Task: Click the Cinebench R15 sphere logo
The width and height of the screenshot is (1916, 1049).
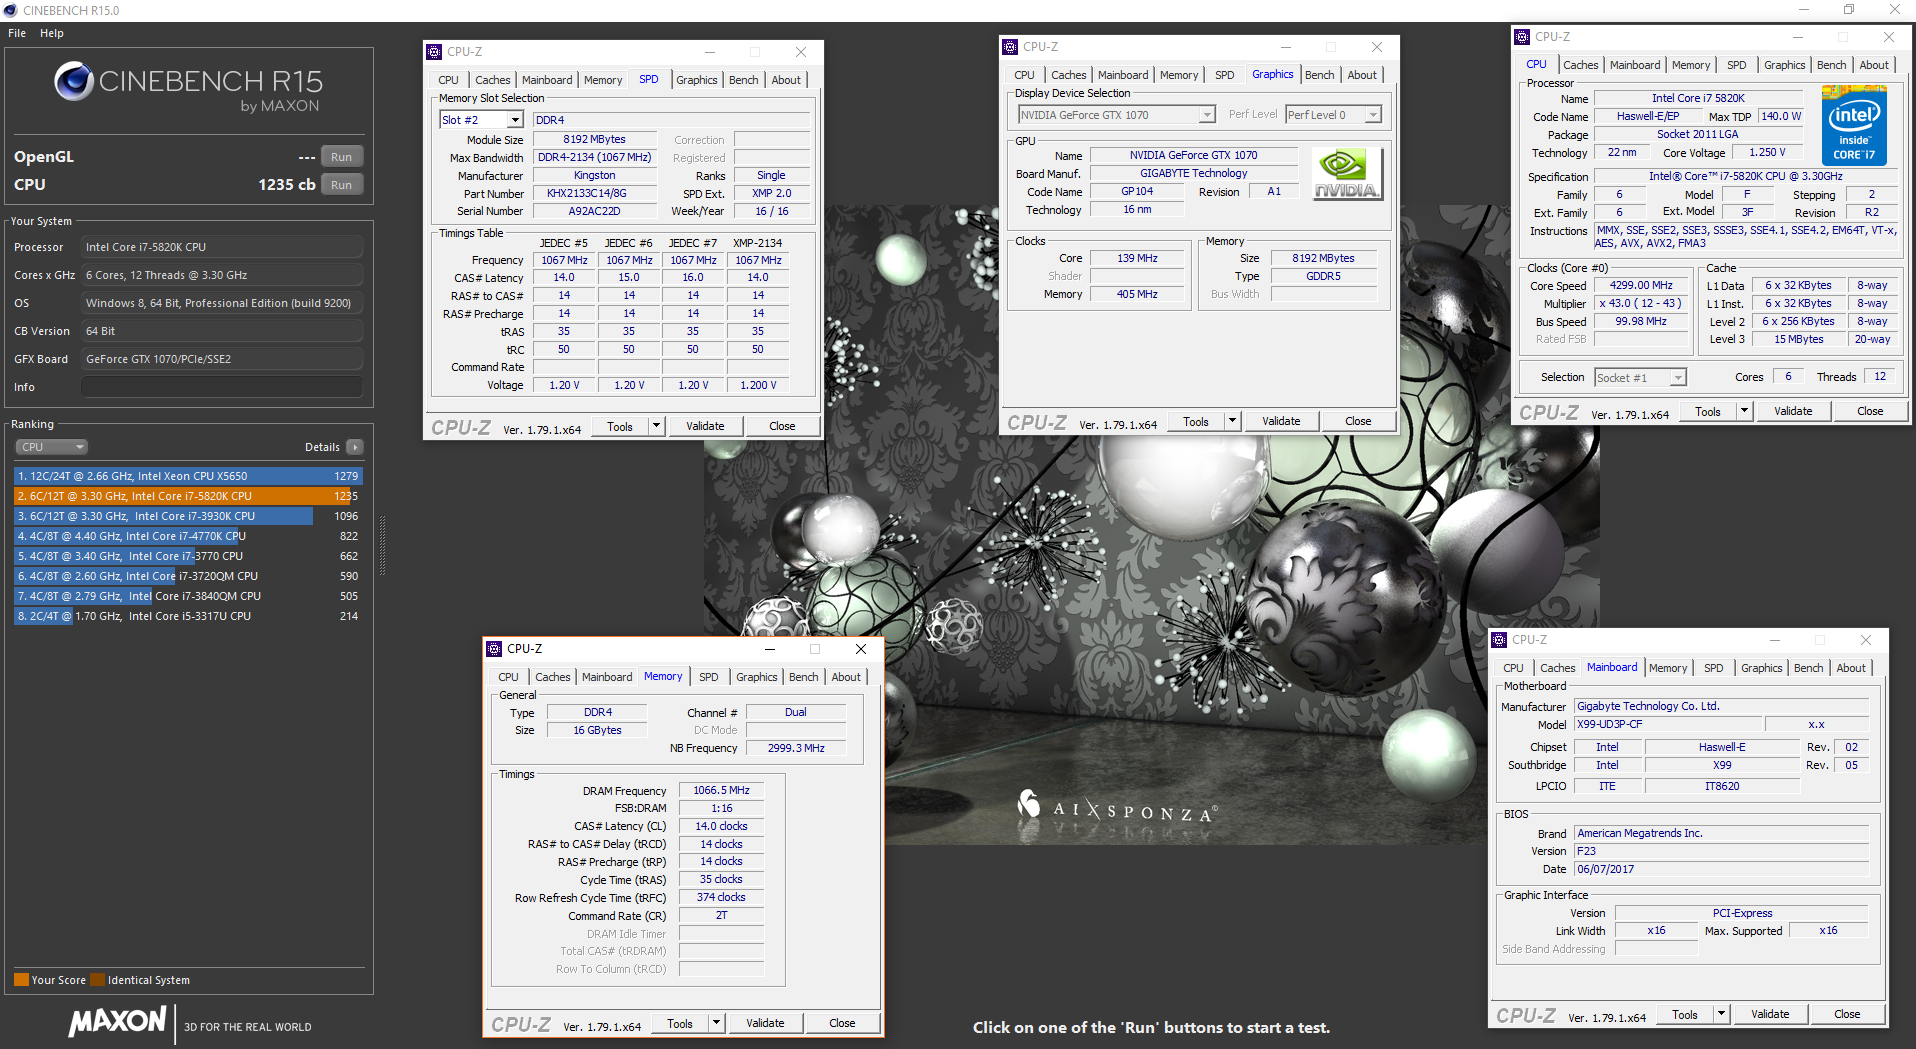Action: [74, 81]
